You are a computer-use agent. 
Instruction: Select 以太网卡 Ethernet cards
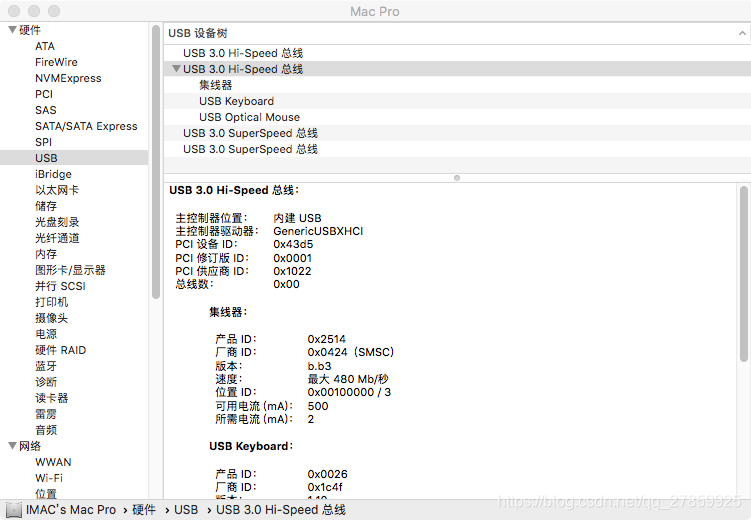pos(57,190)
